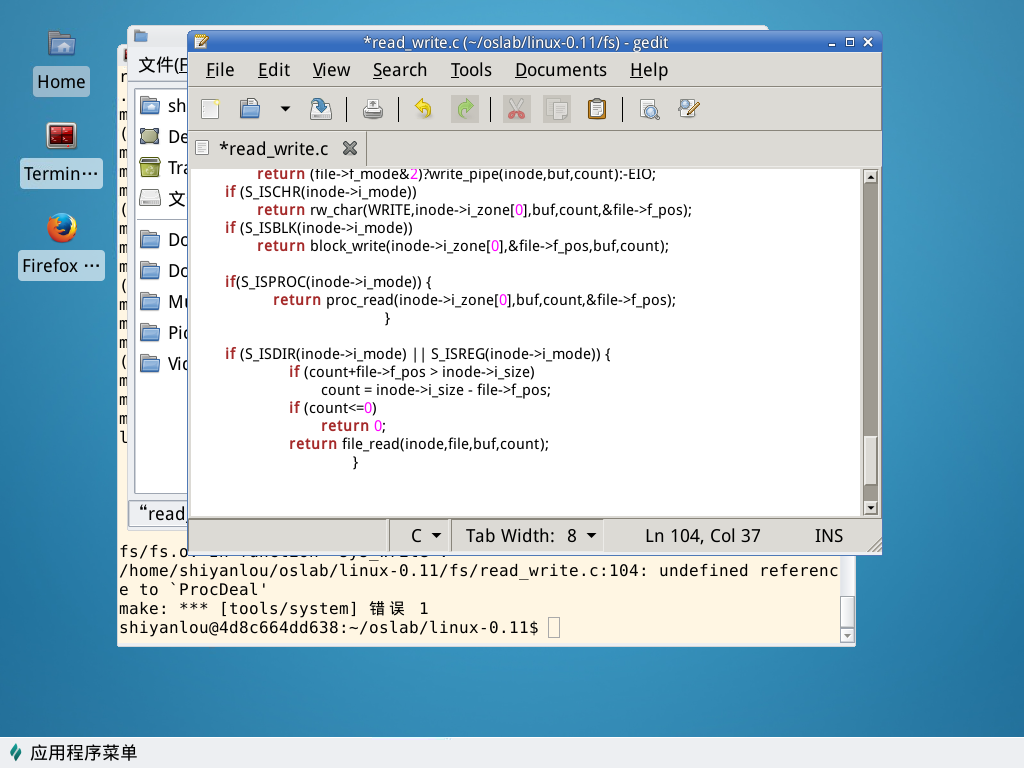Viewport: 1024px width, 768px height.
Task: Change the Tab Width setting
Action: point(530,536)
